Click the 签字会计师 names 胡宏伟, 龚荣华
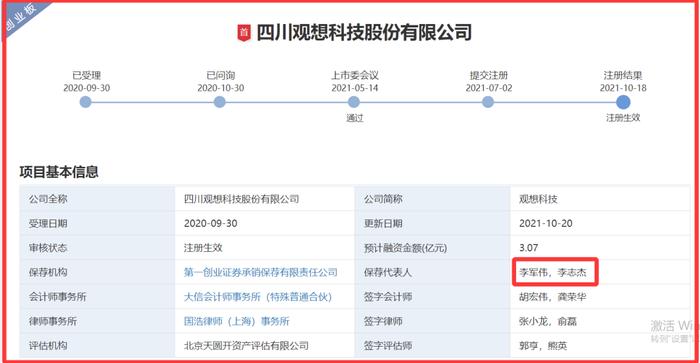The image size is (700, 363). coord(553,297)
